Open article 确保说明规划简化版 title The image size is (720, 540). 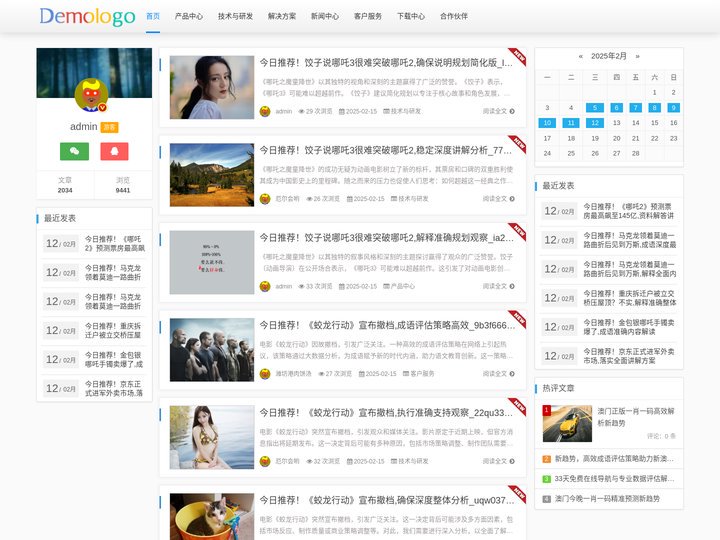tap(386, 62)
